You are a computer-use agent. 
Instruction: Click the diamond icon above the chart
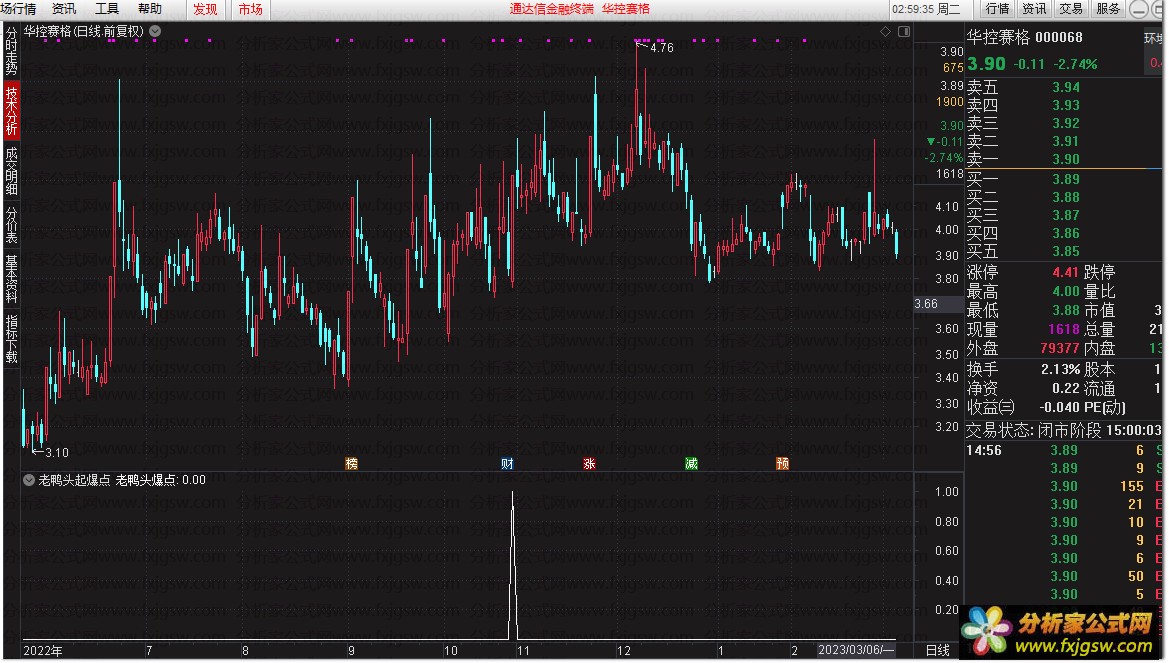[885, 31]
